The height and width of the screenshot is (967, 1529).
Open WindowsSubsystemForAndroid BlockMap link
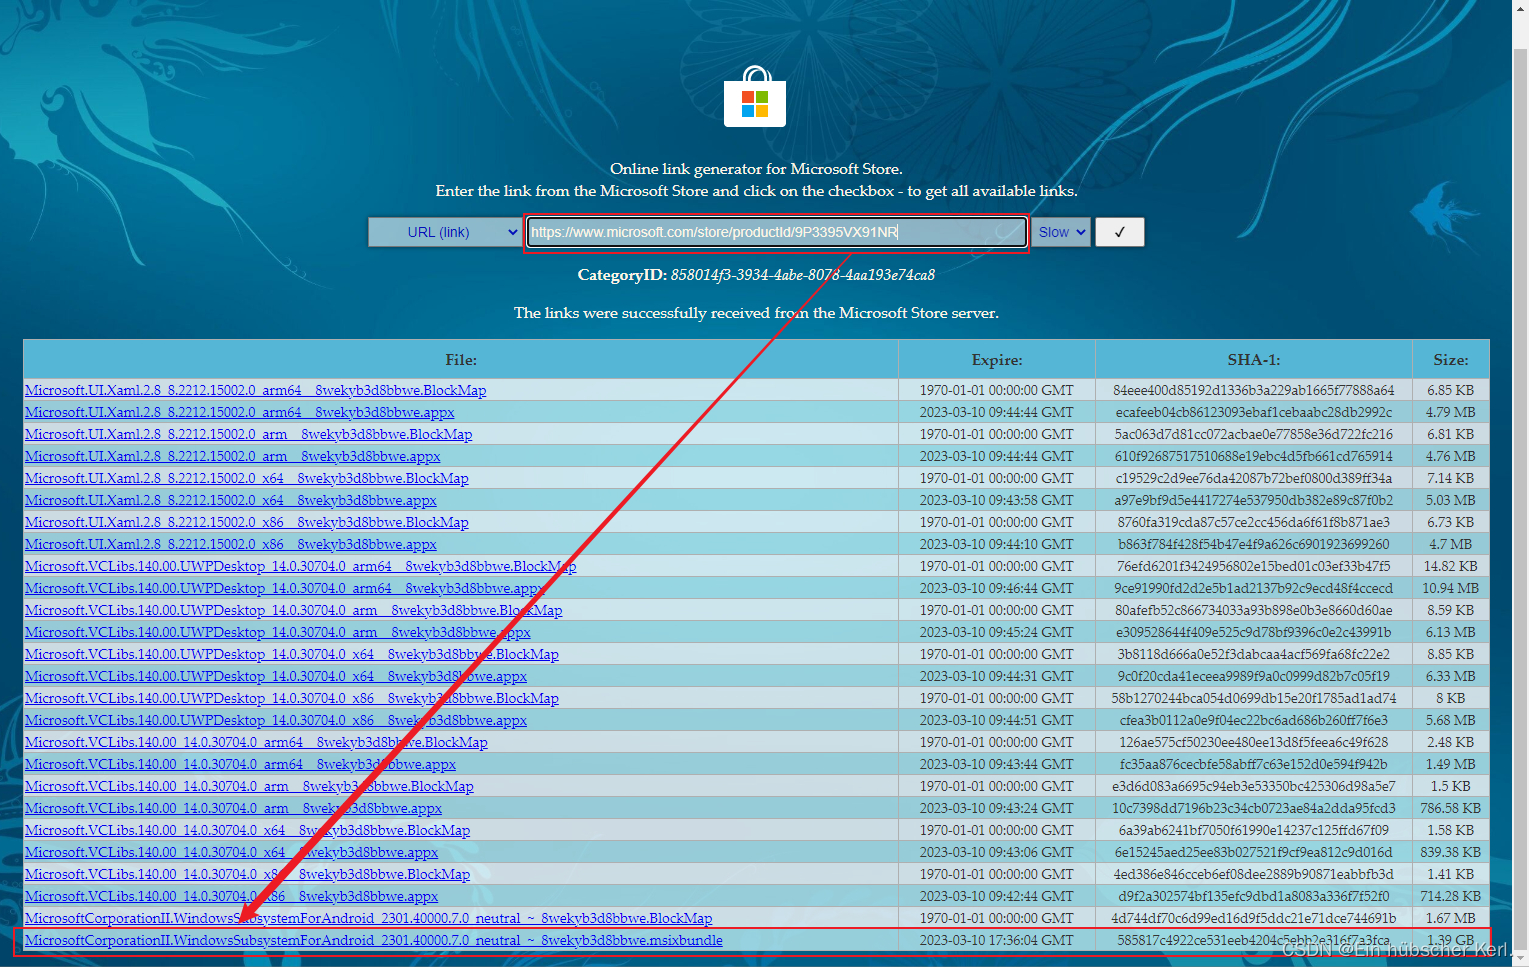coord(369,918)
